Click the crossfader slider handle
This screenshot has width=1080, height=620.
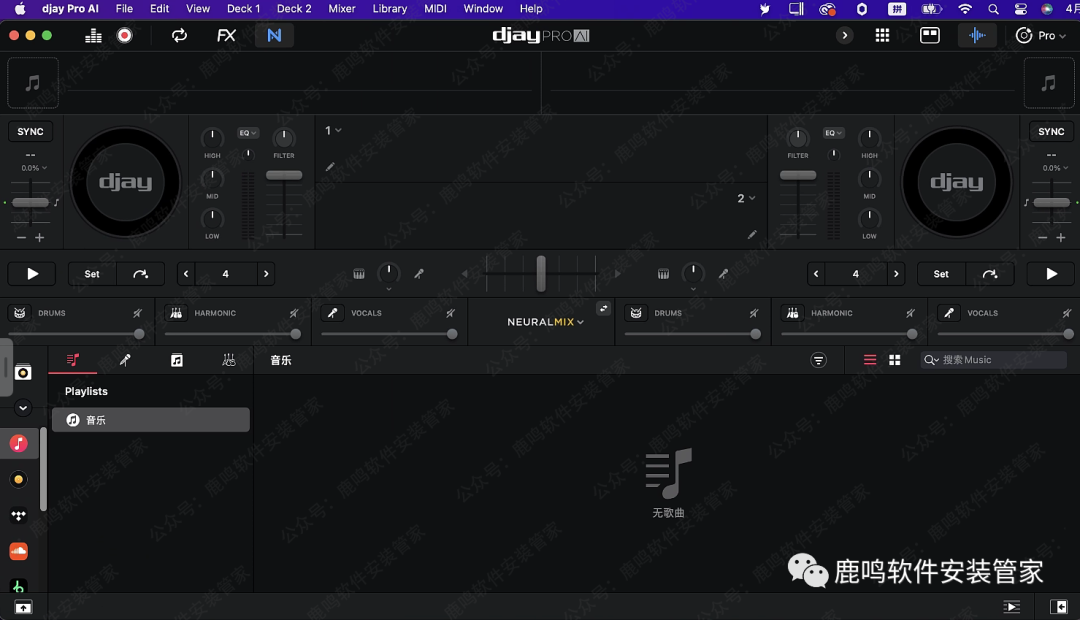[x=541, y=273]
